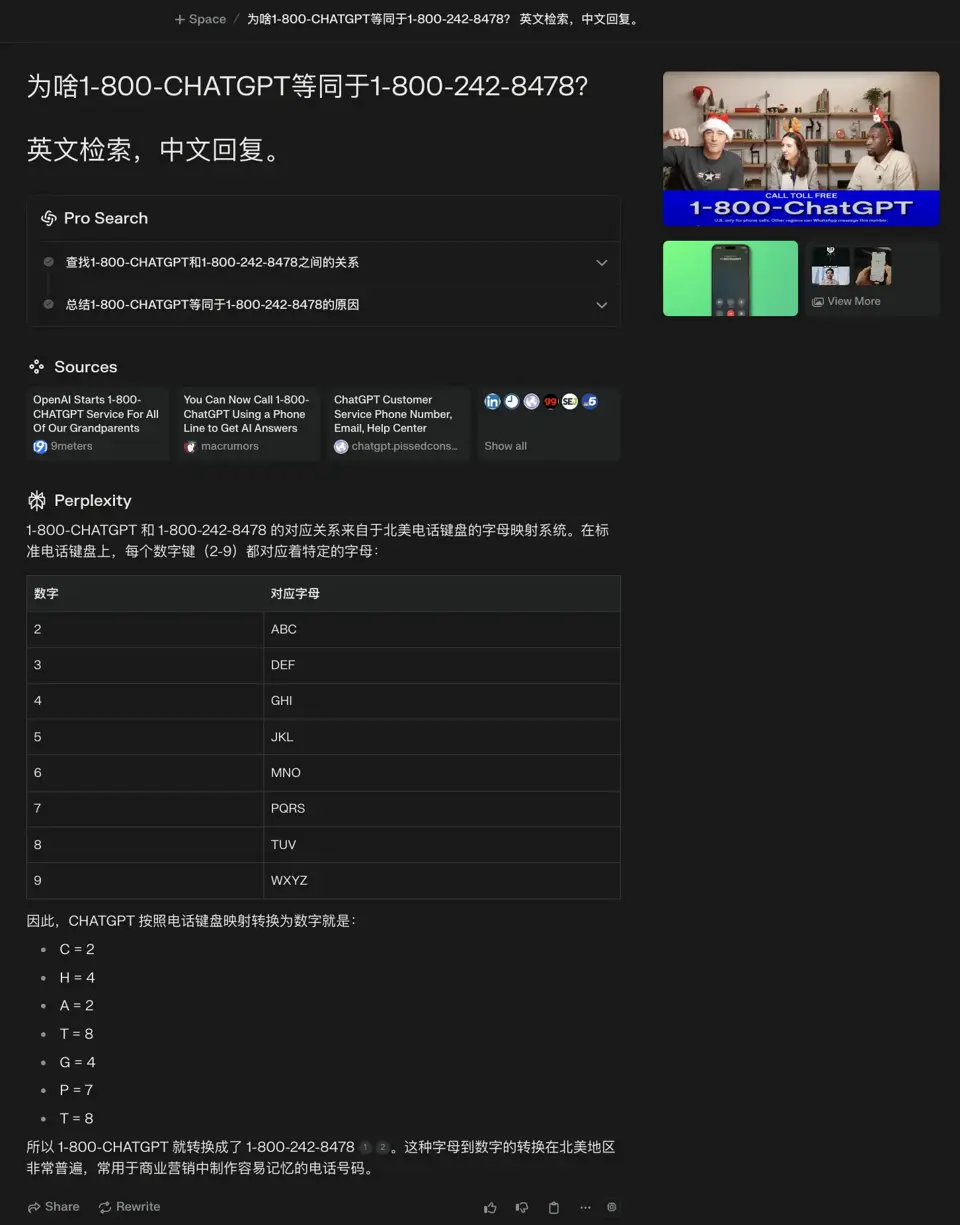
Task: Open the chatgpt.pissedconsumer source card
Action: [x=398, y=424]
